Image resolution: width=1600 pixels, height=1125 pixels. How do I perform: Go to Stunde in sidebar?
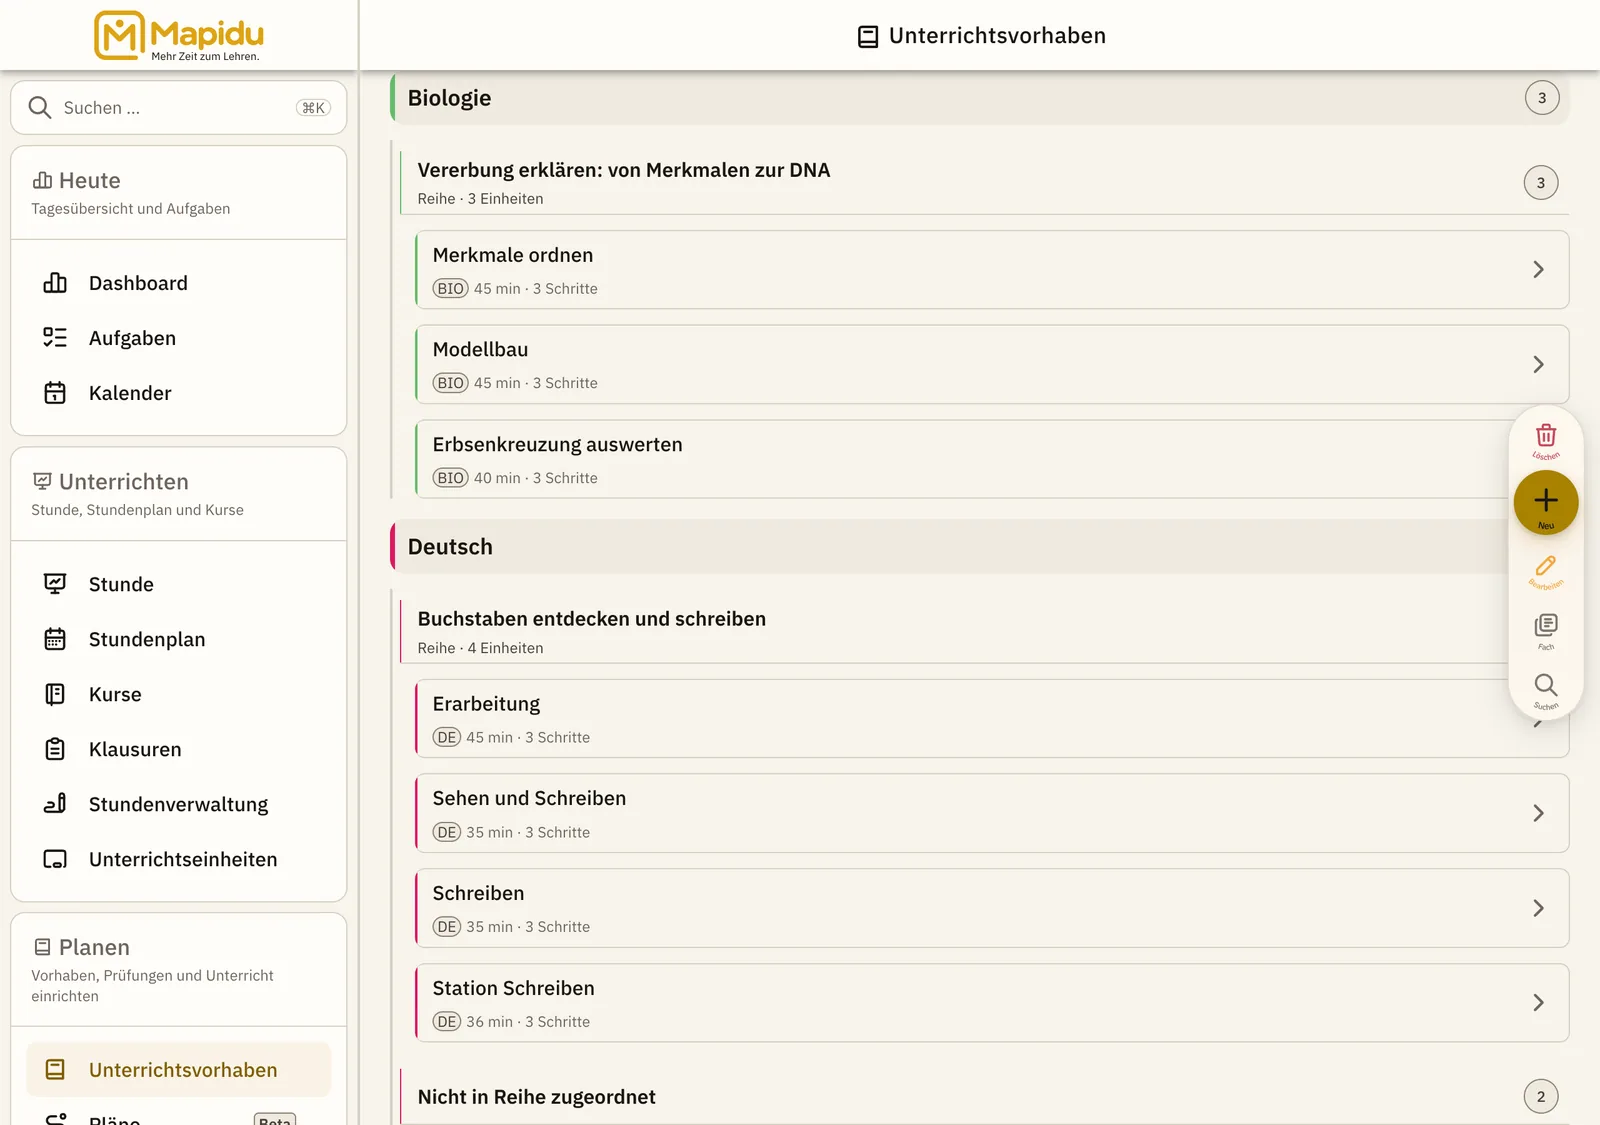pyautogui.click(x=179, y=584)
